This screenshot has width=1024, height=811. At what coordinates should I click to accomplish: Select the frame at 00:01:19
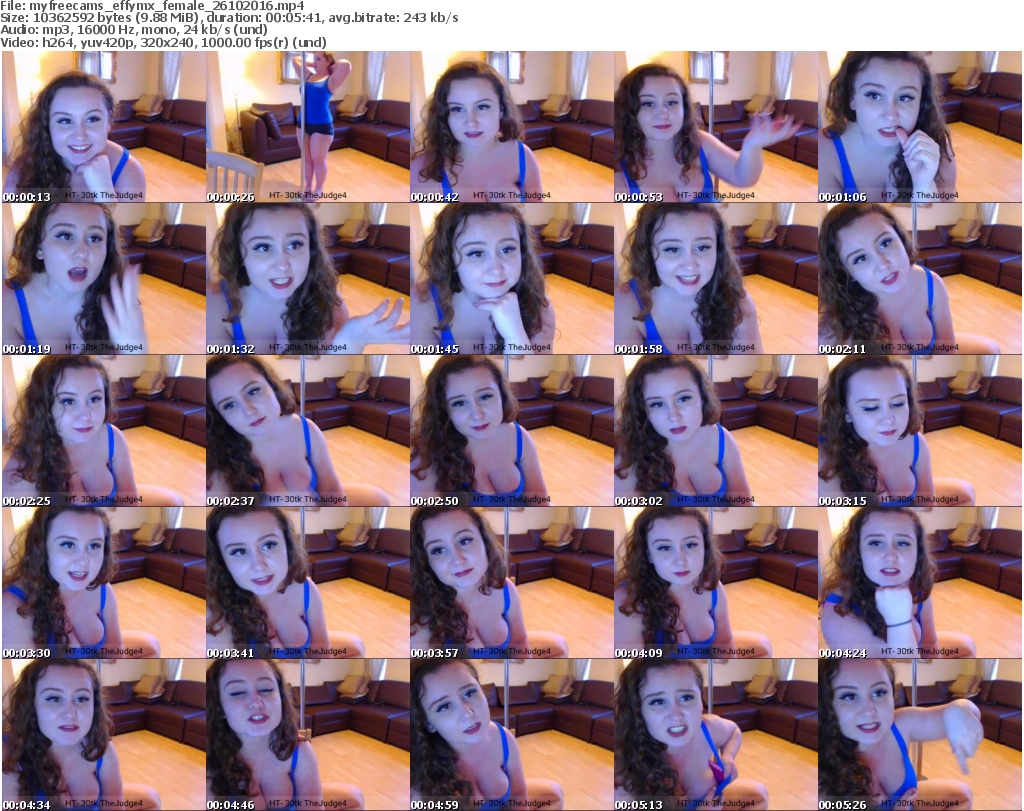(104, 279)
